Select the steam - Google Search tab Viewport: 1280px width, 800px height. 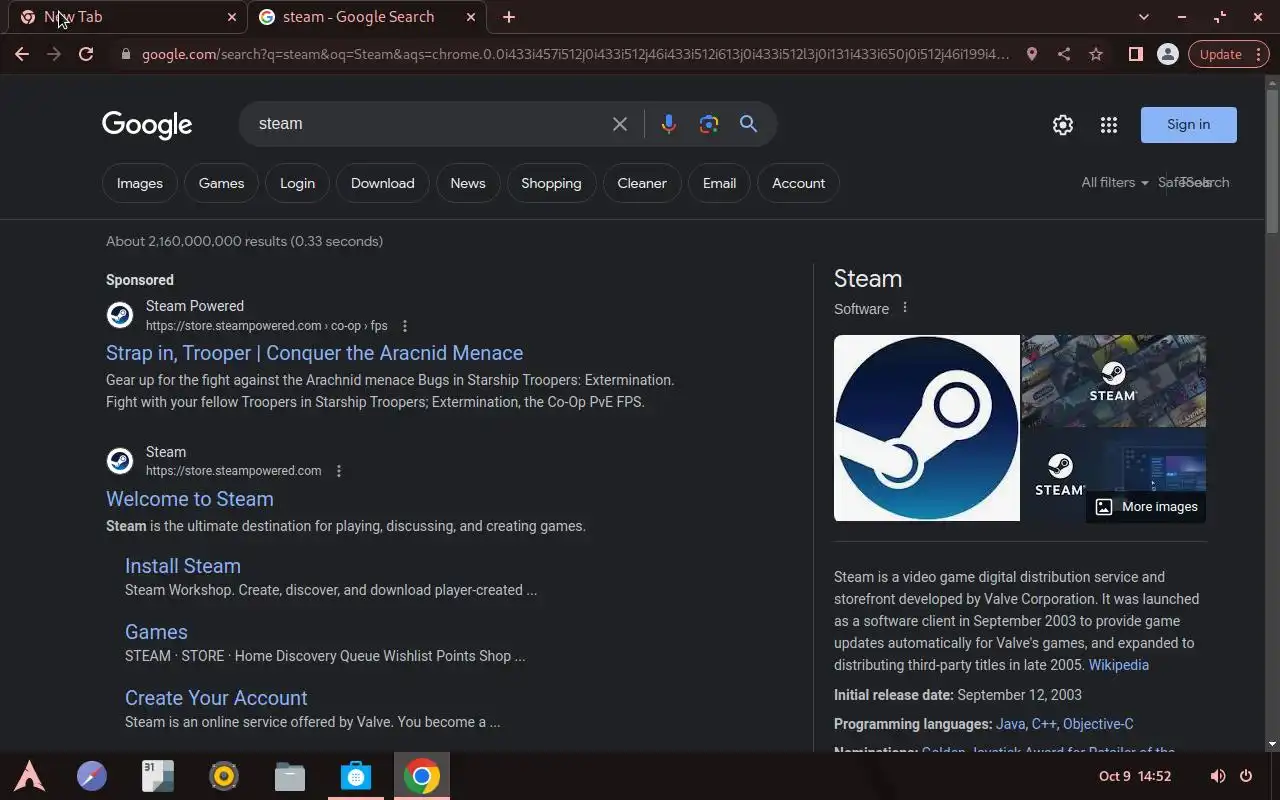(367, 17)
